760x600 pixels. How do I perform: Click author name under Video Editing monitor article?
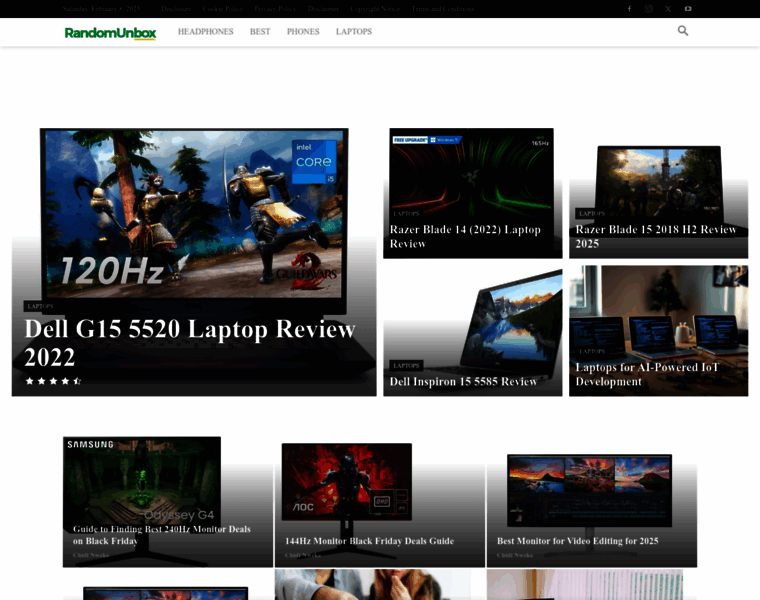pos(515,555)
